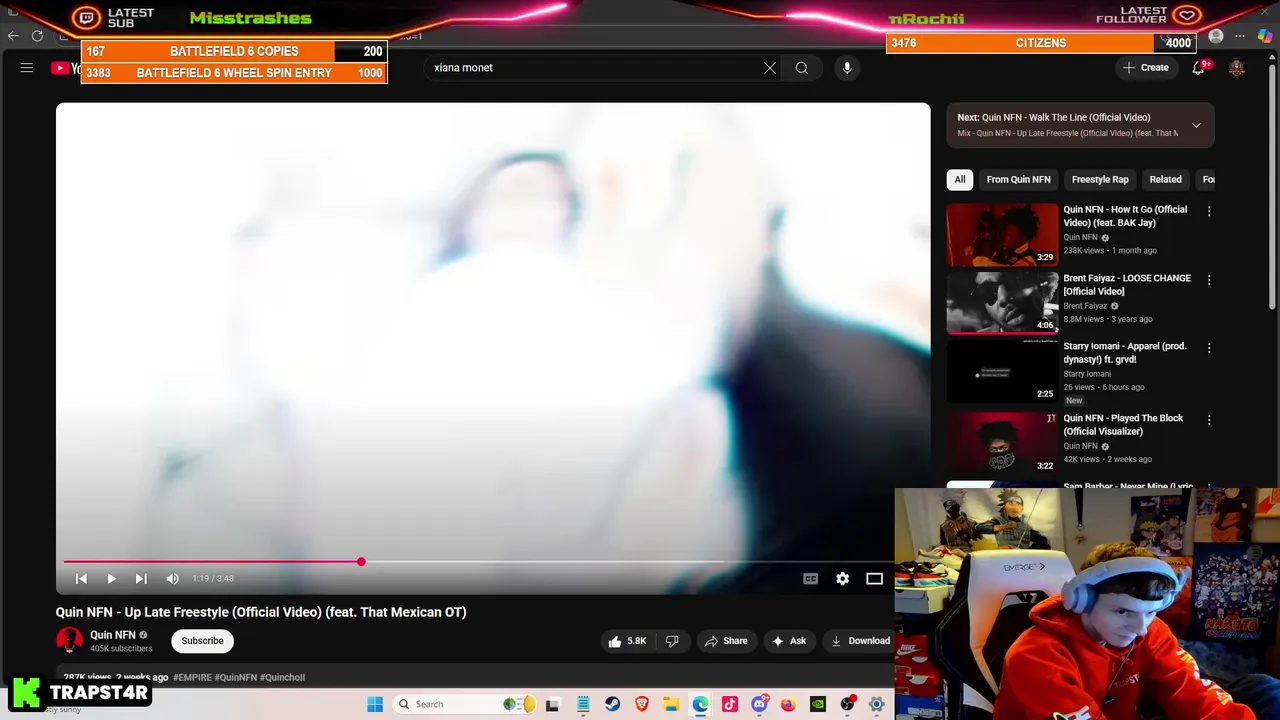
Task: Download the video
Action: click(860, 641)
